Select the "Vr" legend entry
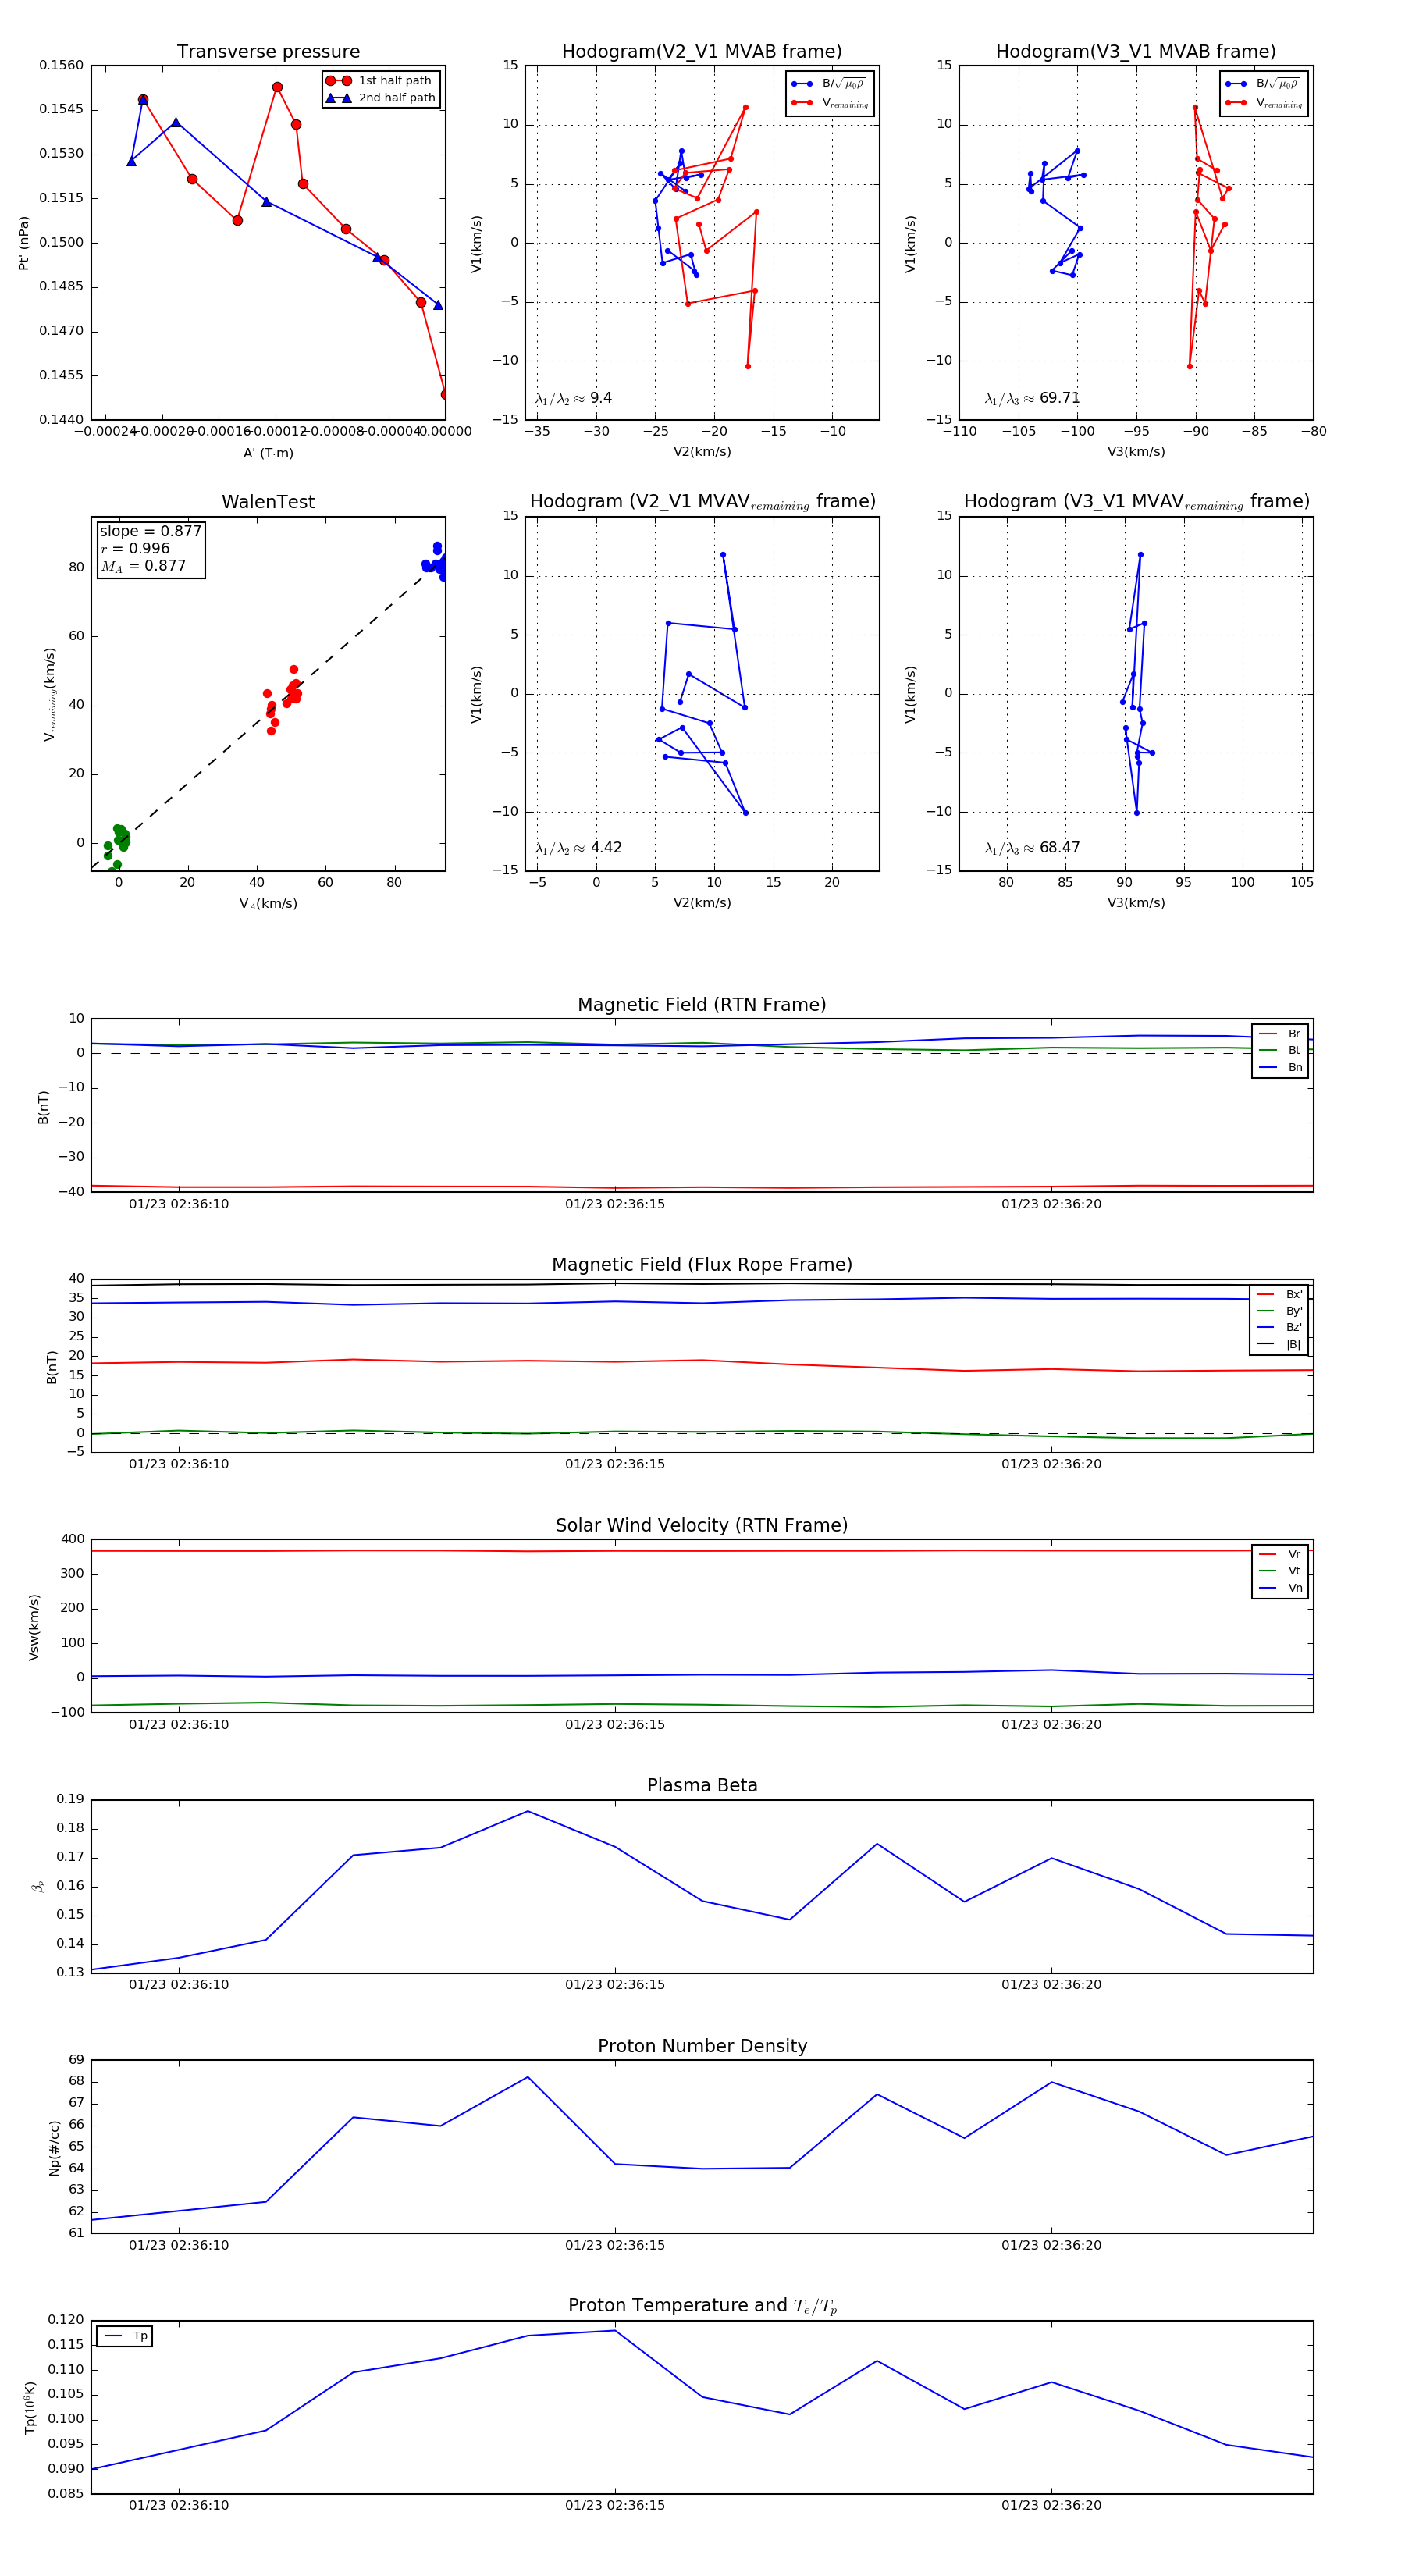Image resolution: width=1405 pixels, height=2576 pixels. (x=1280, y=1554)
